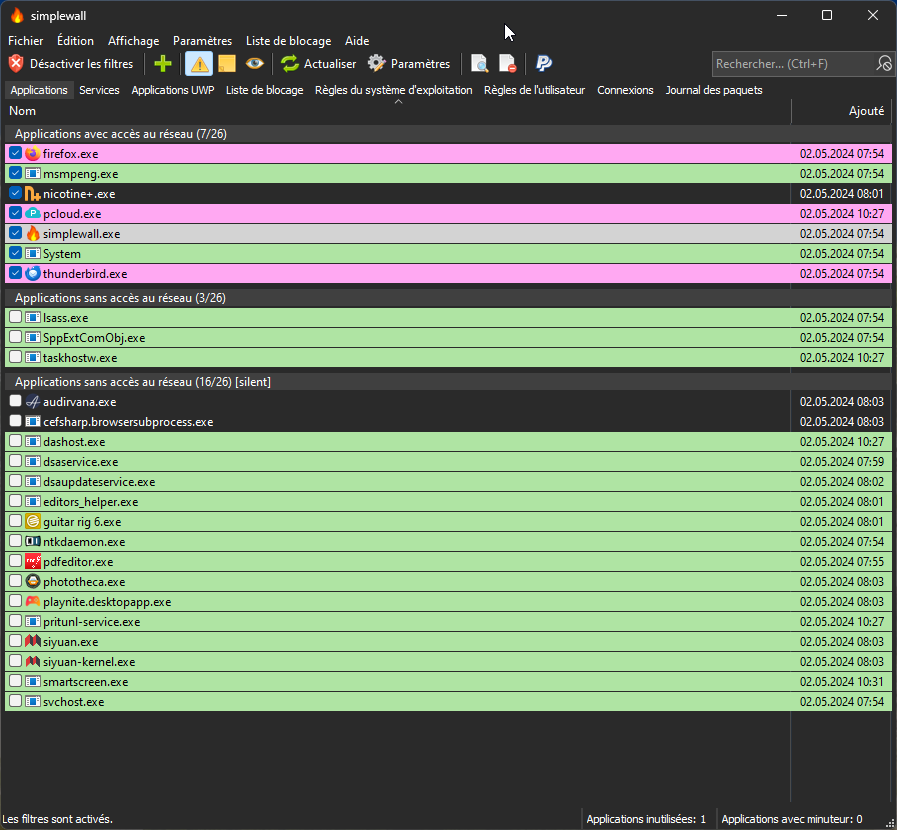
Task: Switch to the Services tab
Action: [100, 90]
